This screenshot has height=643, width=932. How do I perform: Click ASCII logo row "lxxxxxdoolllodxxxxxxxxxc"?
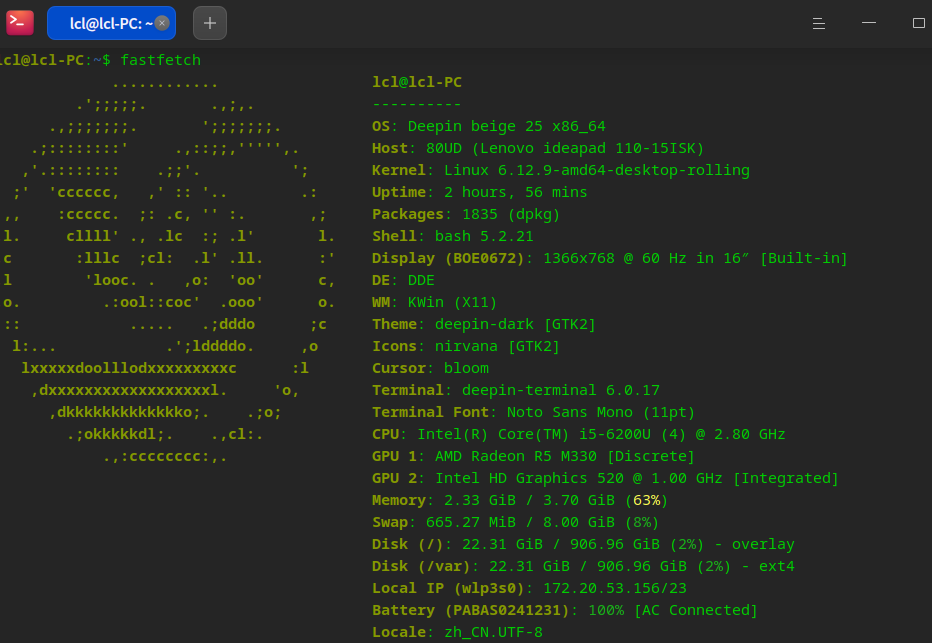pos(129,368)
